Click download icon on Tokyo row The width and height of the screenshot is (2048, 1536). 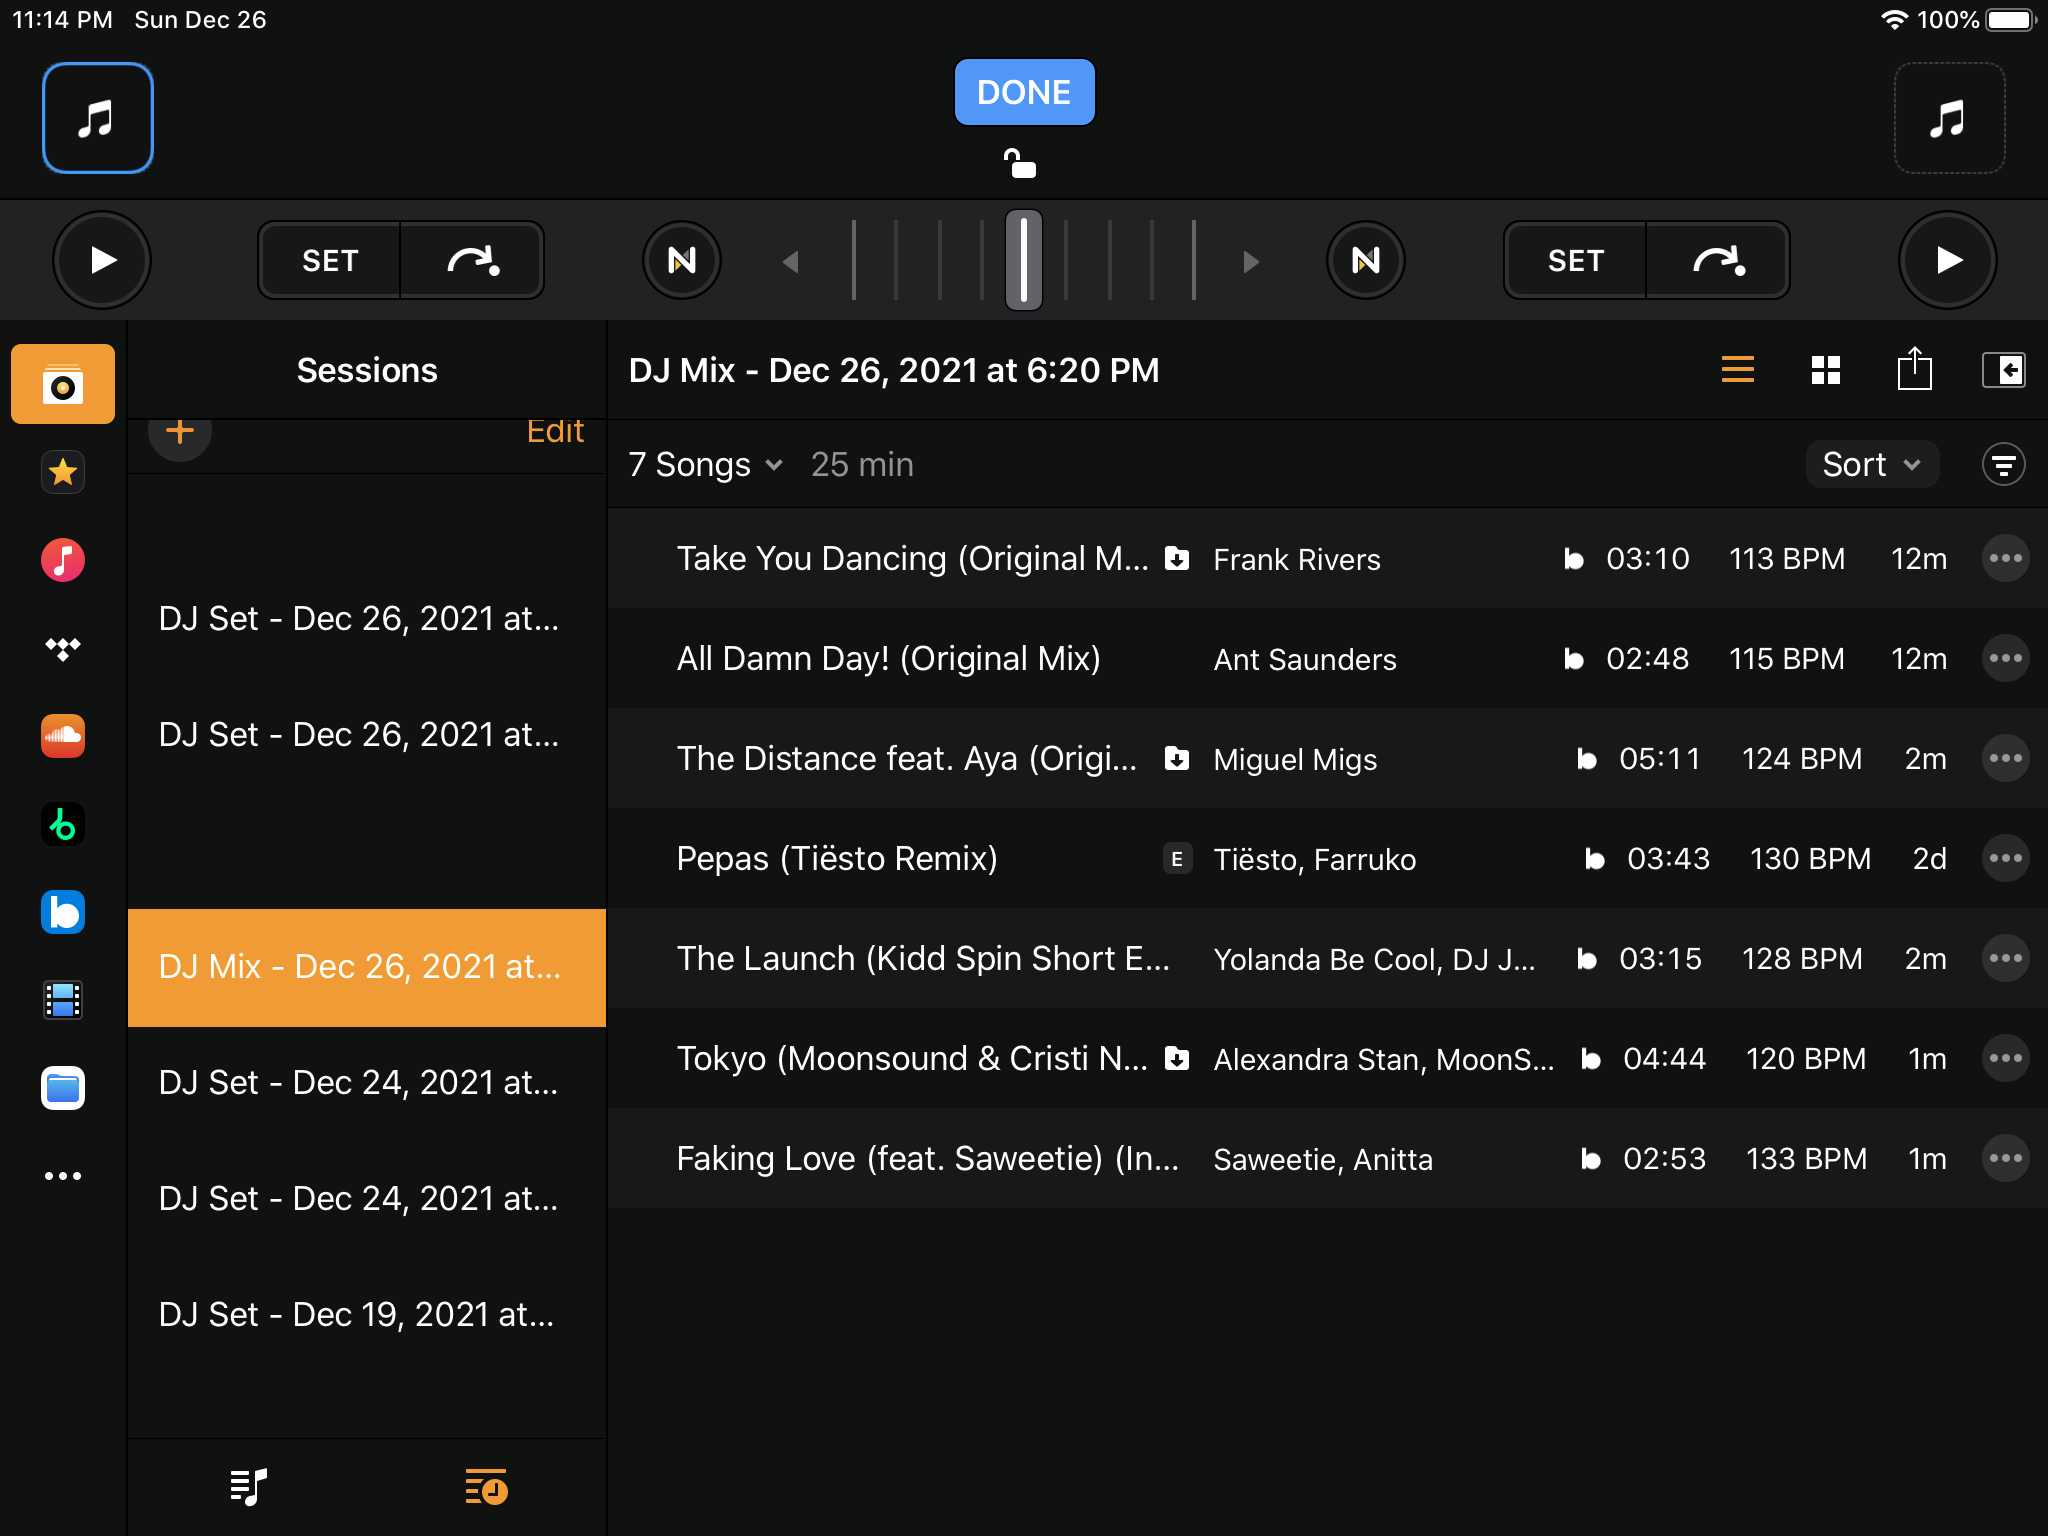[1177, 1059]
